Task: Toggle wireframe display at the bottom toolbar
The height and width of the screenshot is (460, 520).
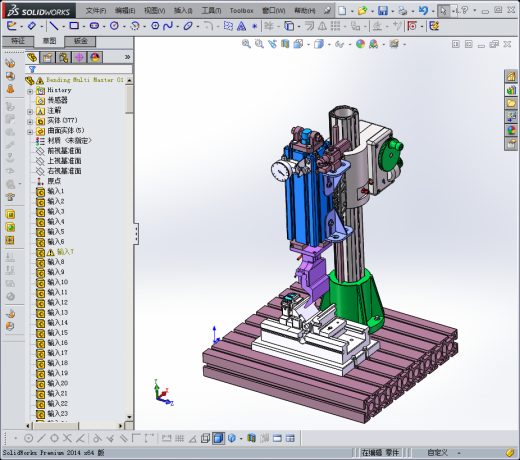Action: [205, 438]
